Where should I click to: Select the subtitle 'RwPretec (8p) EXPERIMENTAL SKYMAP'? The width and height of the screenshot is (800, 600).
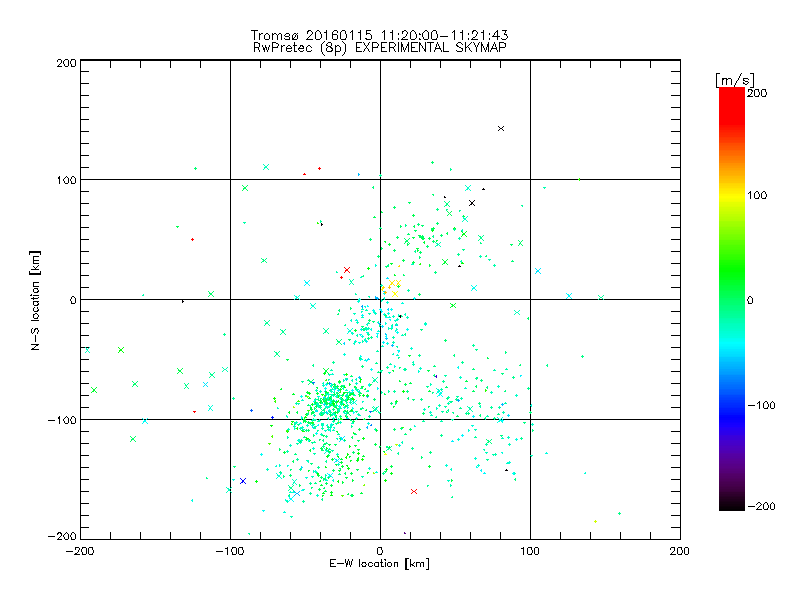pos(380,47)
